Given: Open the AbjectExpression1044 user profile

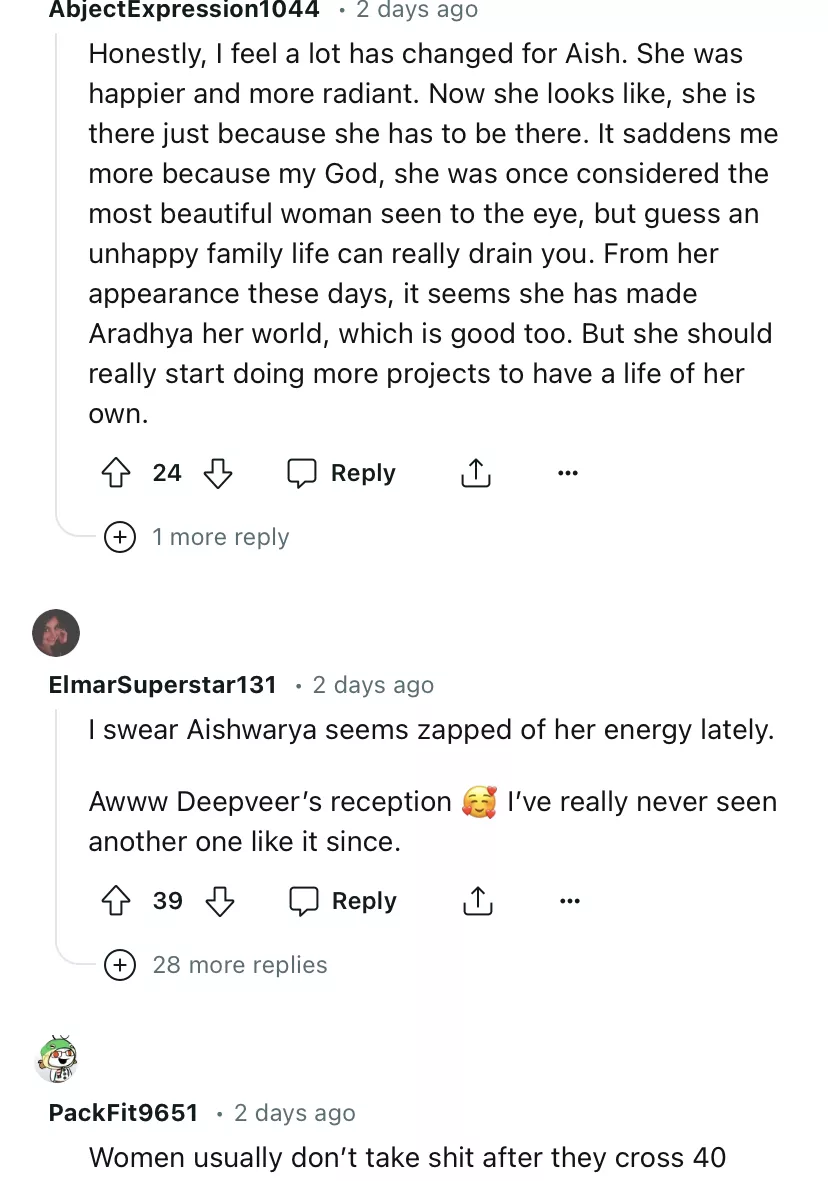Looking at the screenshot, I should [x=184, y=10].
